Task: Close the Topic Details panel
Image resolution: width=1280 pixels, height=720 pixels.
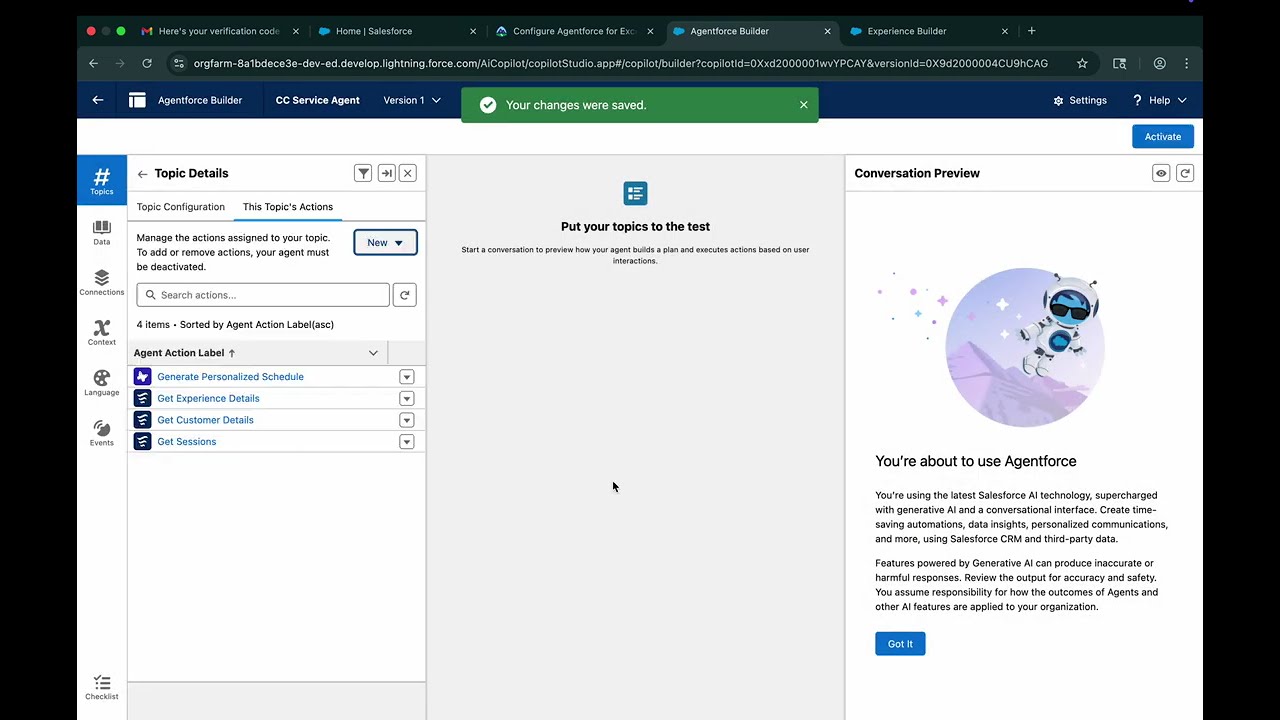Action: (408, 173)
